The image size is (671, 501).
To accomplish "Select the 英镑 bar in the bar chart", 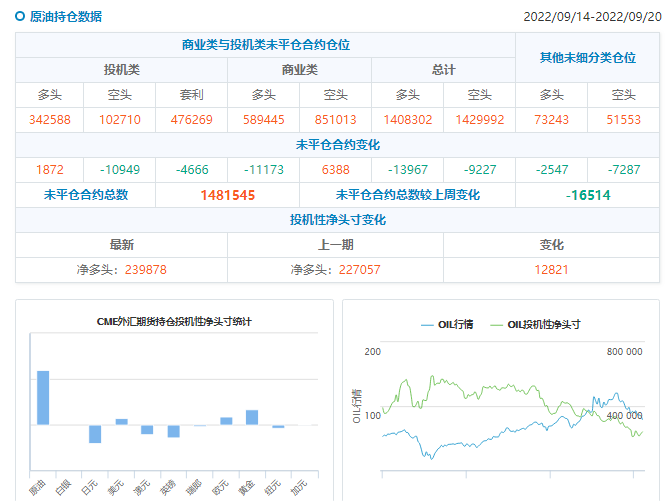I will click(173, 431).
